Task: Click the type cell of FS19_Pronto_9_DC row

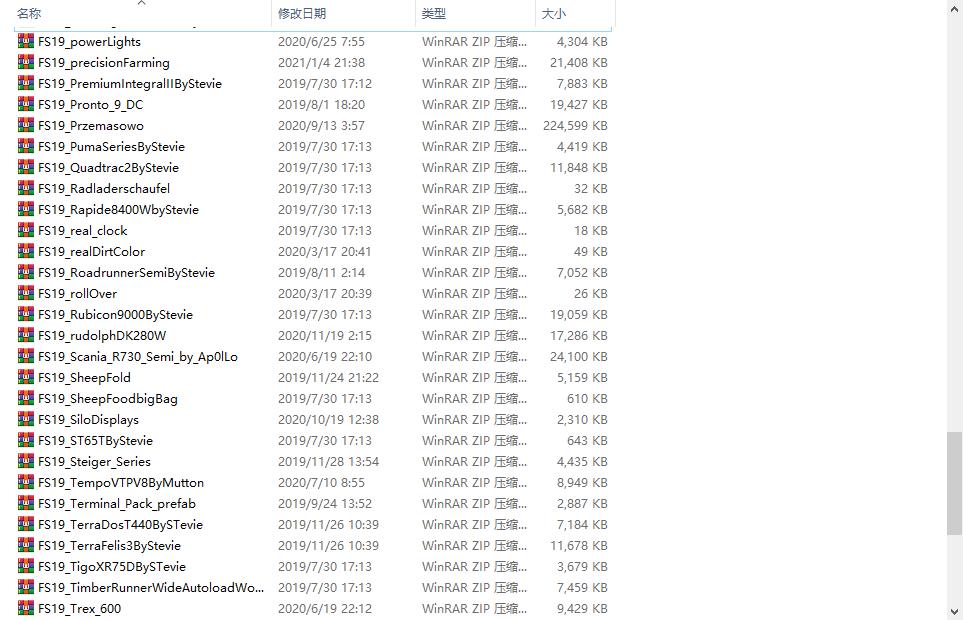Action: [474, 104]
